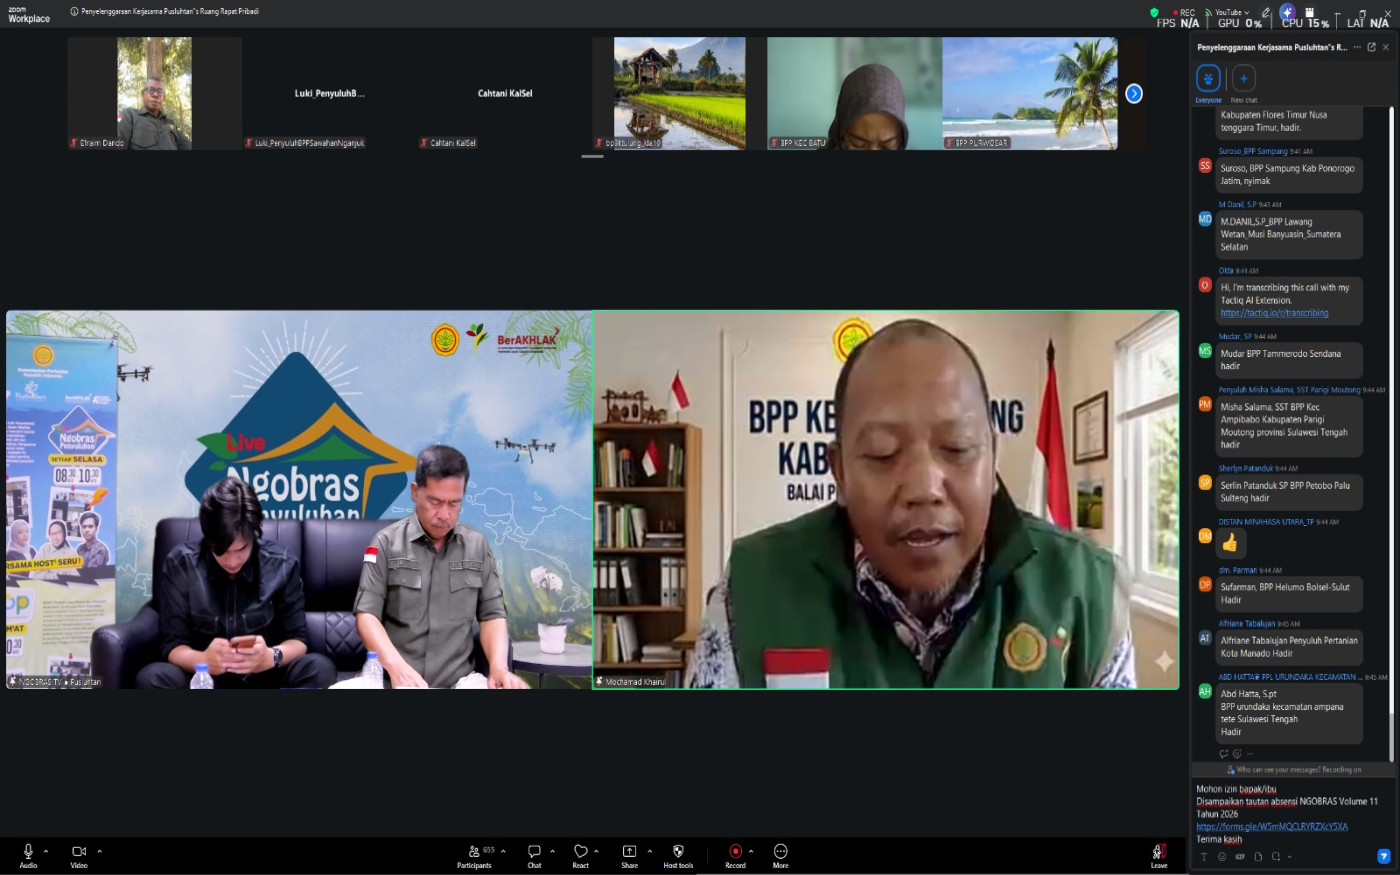The height and width of the screenshot is (875, 1400).
Task: Open the More menu in meeting toolbar
Action: click(780, 852)
